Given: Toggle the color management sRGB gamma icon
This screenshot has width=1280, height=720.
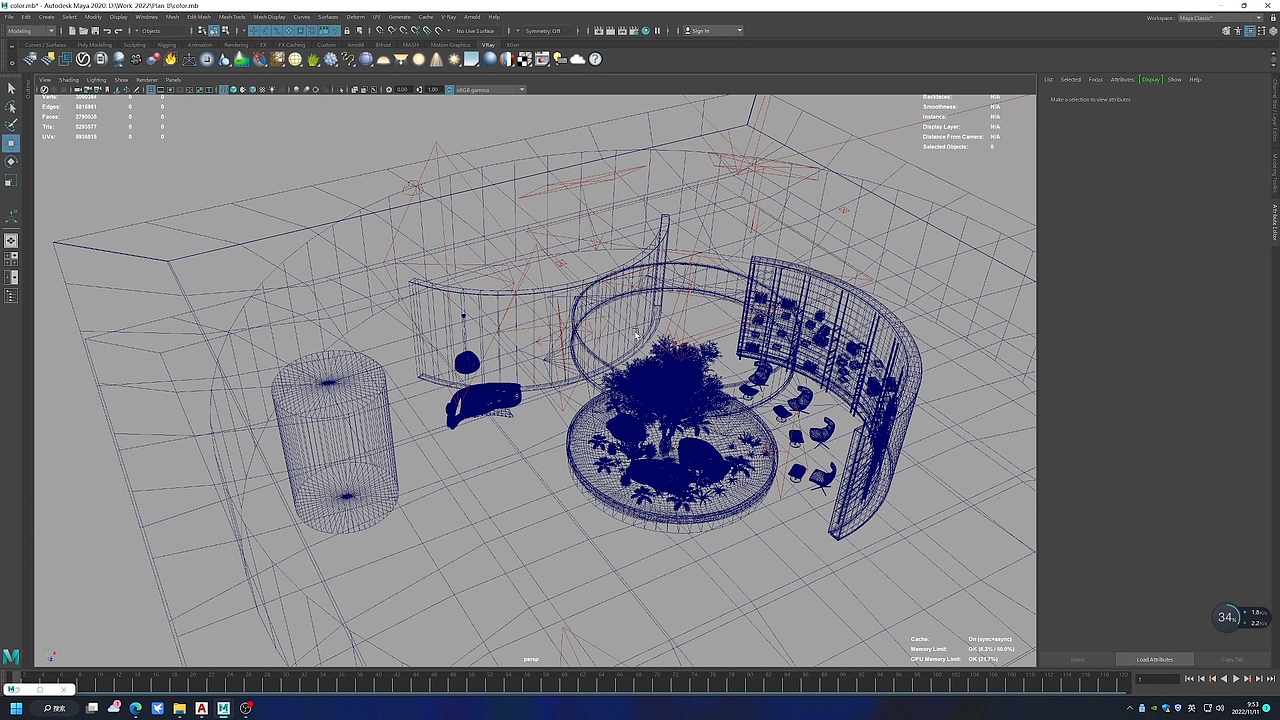Looking at the screenshot, I should click(450, 90).
